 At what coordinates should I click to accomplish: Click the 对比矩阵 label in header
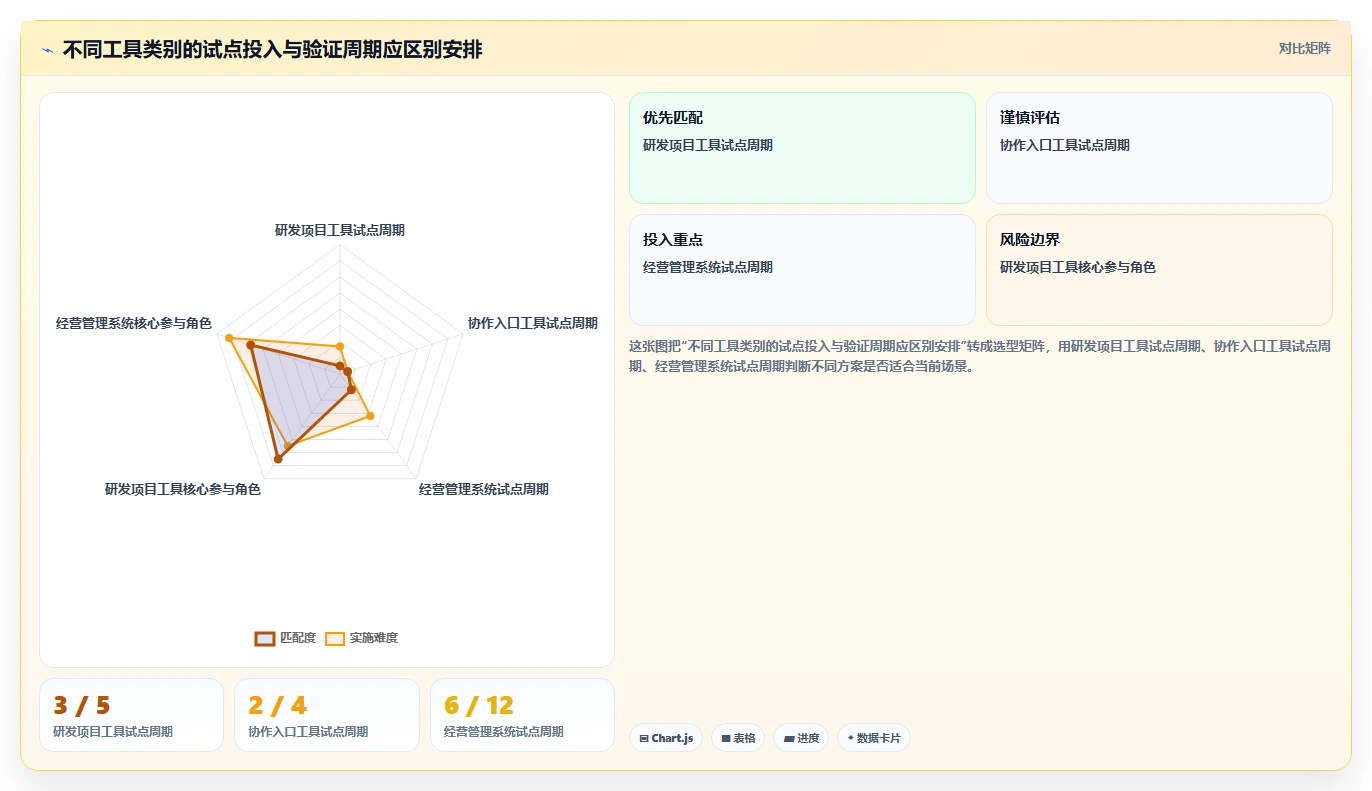click(x=1304, y=48)
